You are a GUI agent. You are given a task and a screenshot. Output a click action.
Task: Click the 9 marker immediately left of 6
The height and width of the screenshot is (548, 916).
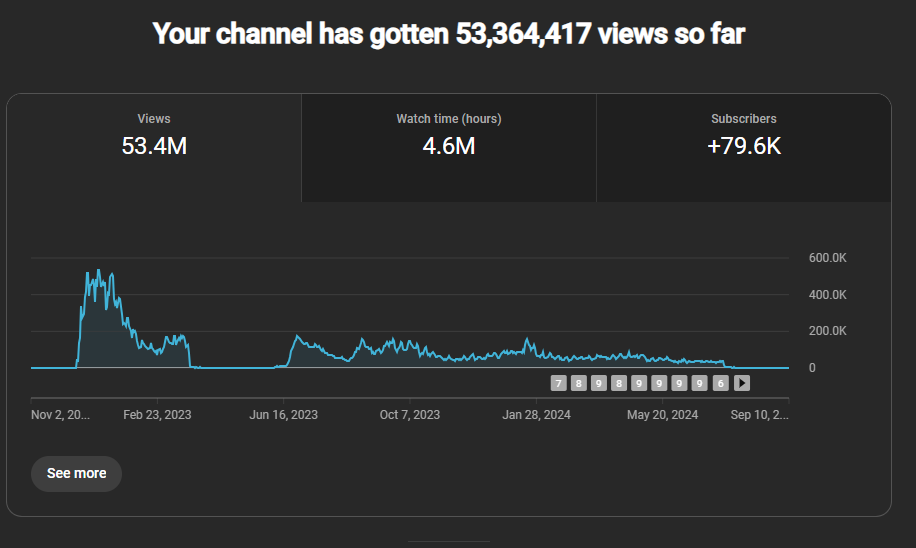pyautogui.click(x=699, y=383)
